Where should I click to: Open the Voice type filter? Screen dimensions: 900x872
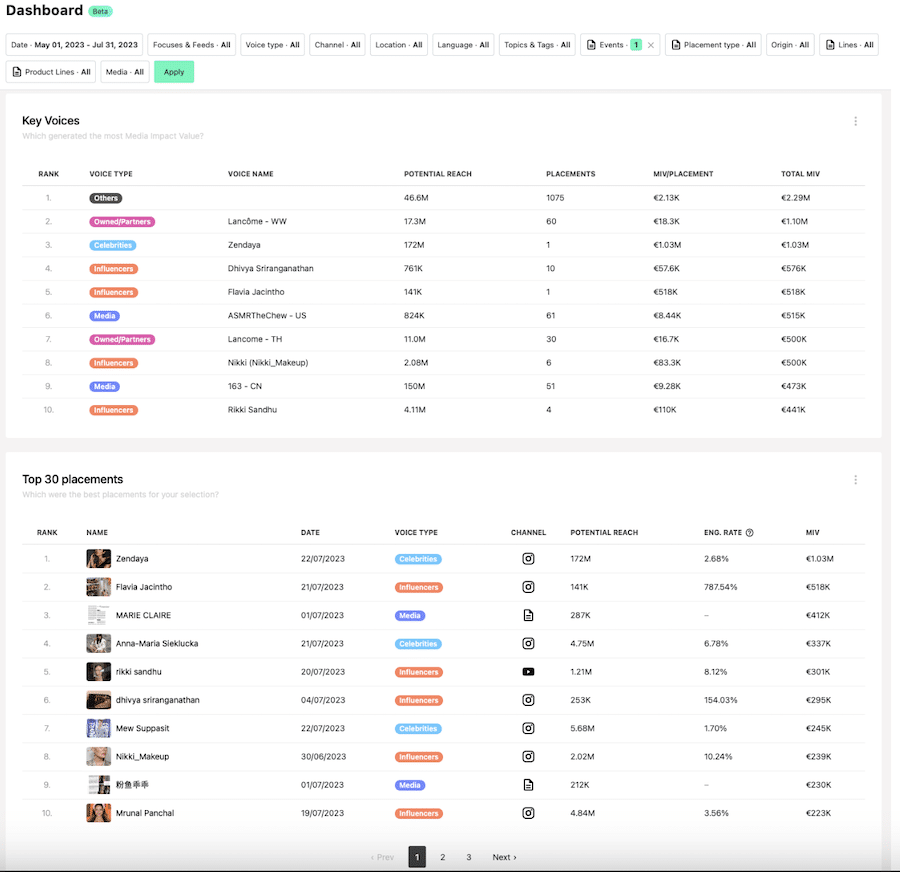pyautogui.click(x=272, y=45)
